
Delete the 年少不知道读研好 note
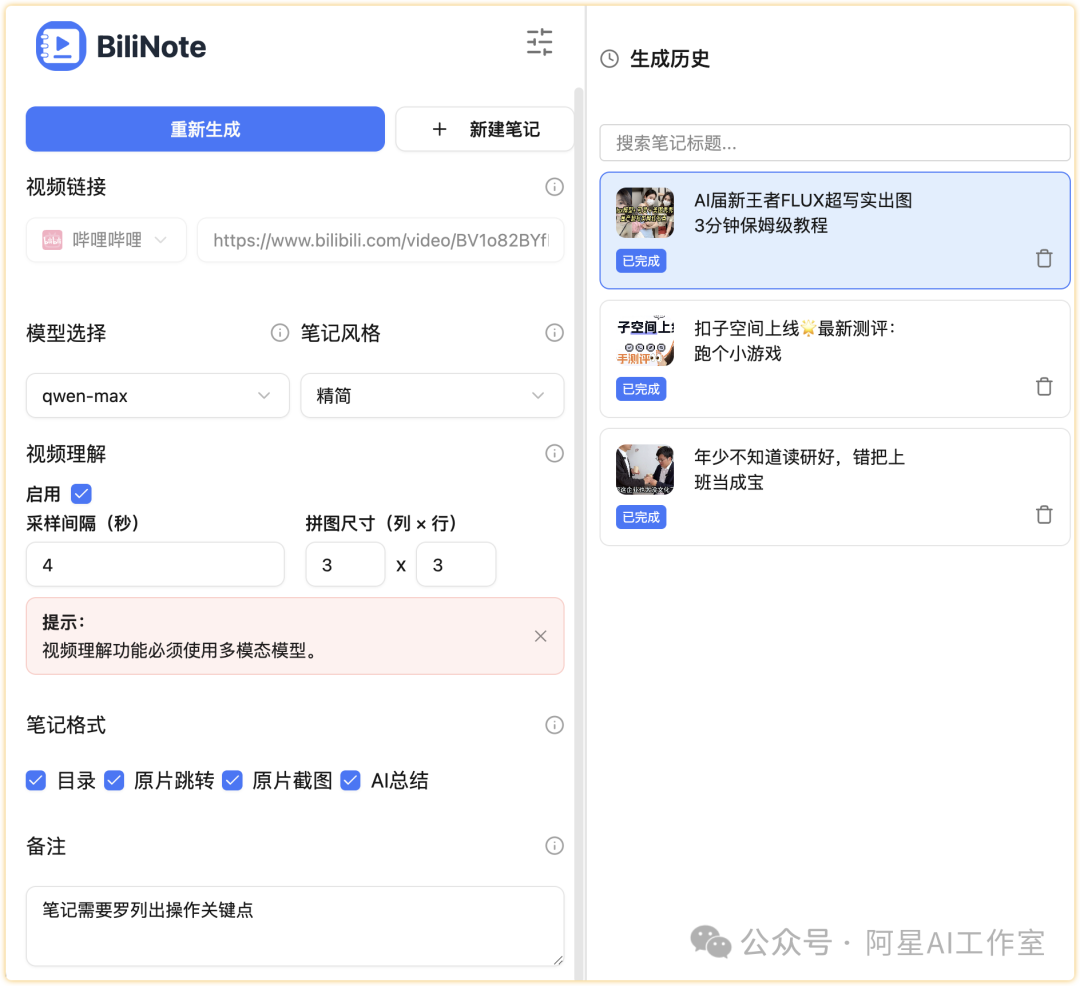[x=1044, y=514]
